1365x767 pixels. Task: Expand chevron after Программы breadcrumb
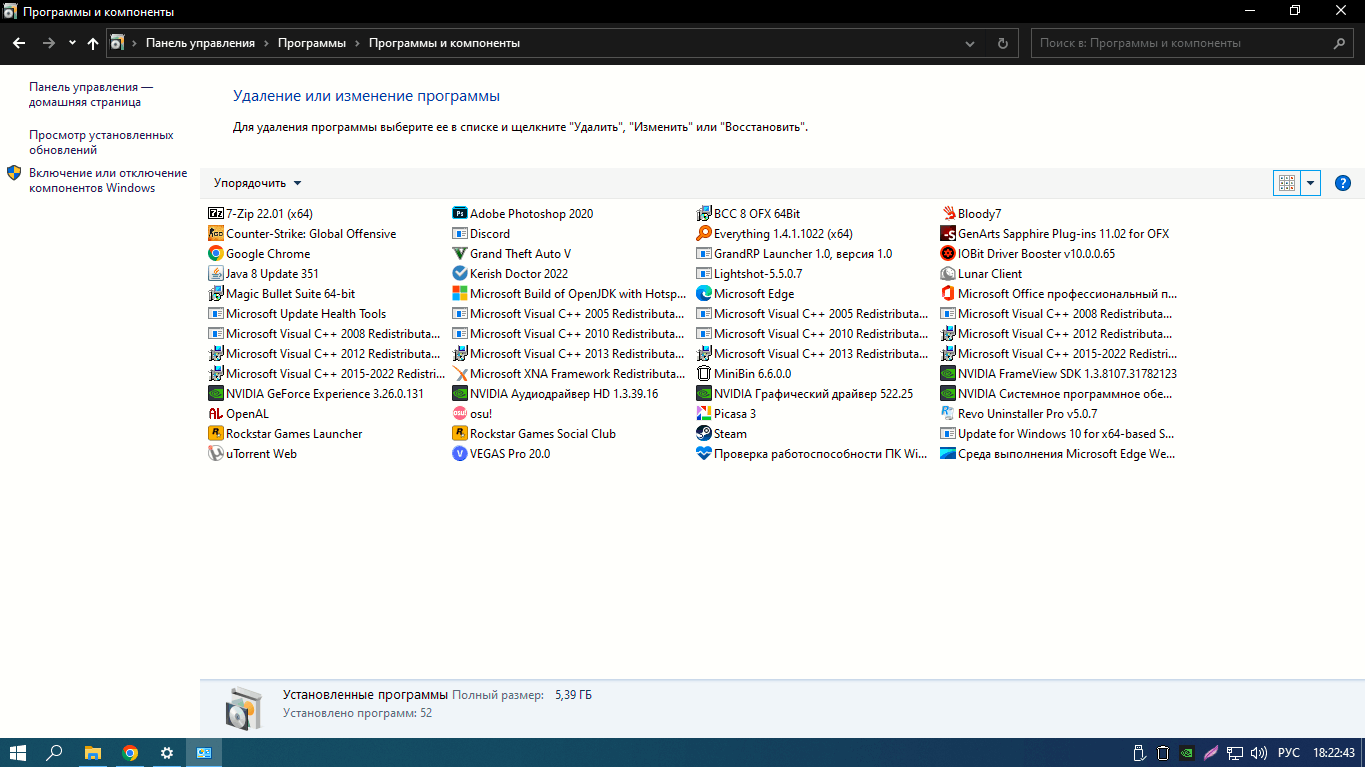pos(357,43)
